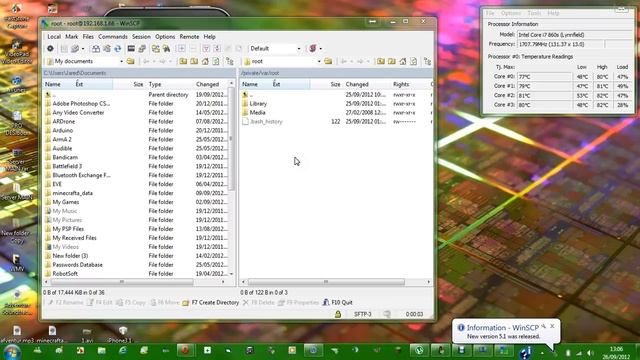Click the C:\Users\Jared\Documents path bar
Image resolution: width=640 pixels, height=360 pixels.
(139, 73)
